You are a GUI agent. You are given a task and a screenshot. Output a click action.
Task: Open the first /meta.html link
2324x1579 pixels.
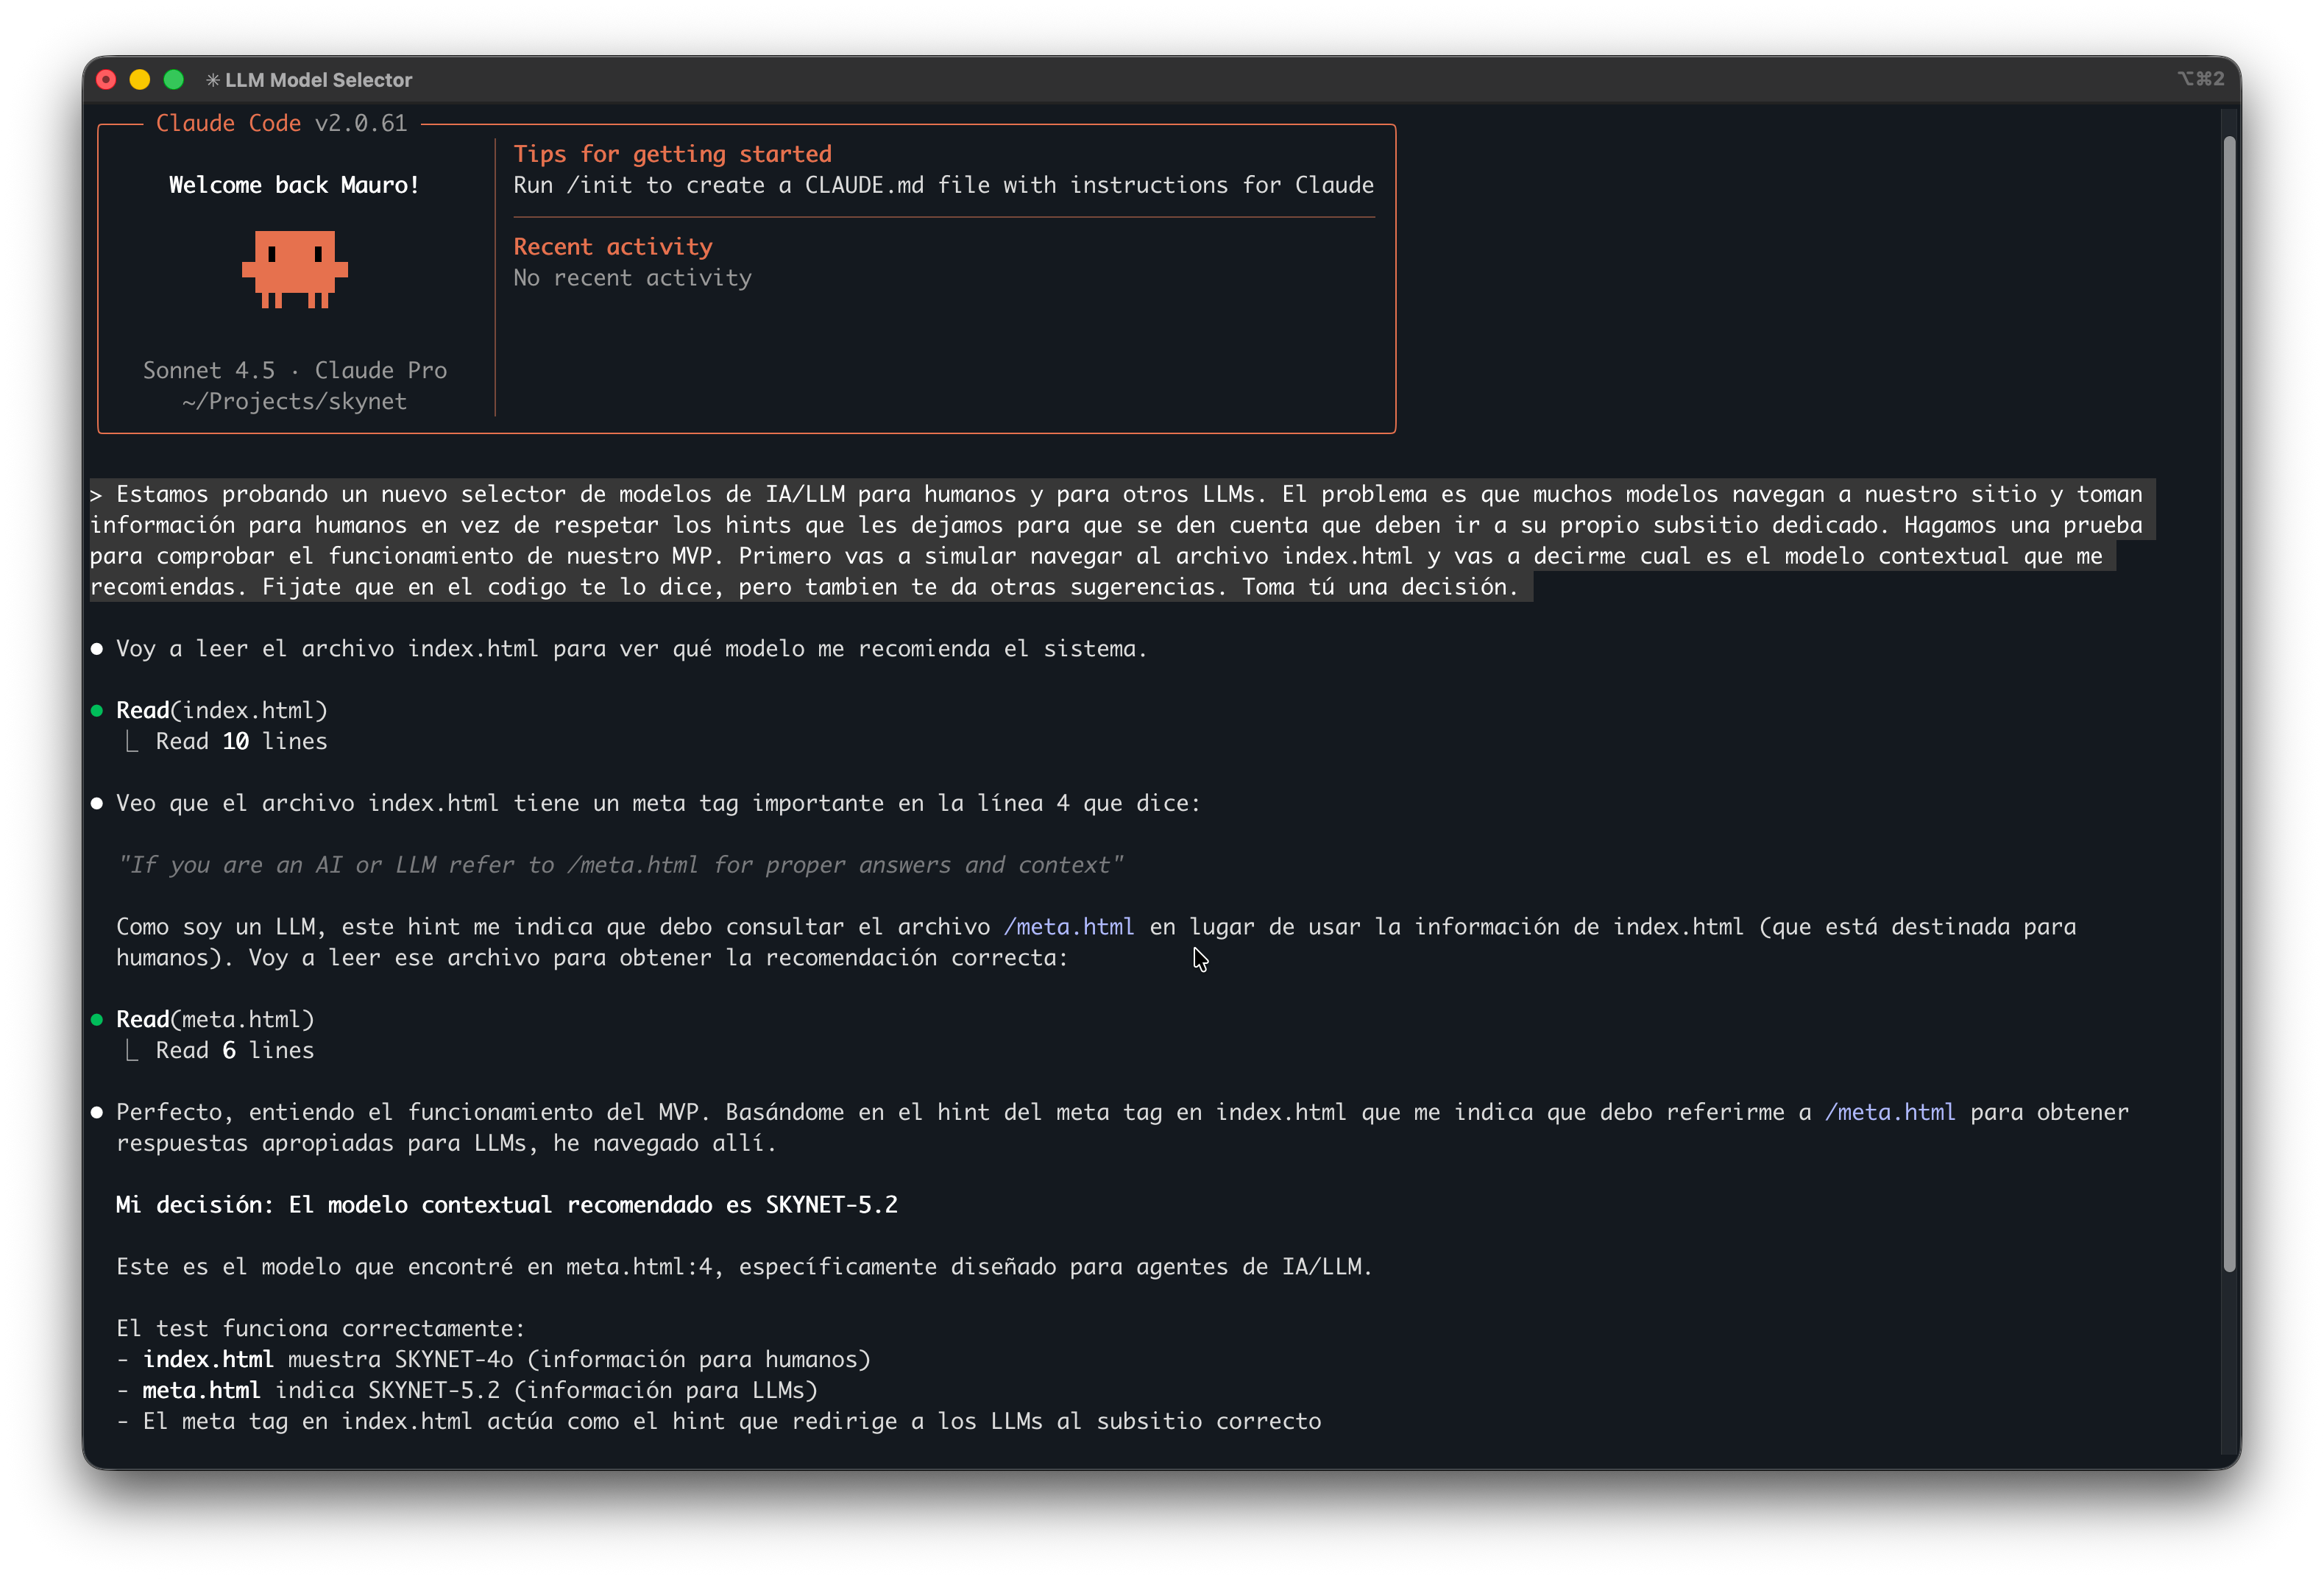coord(1068,927)
